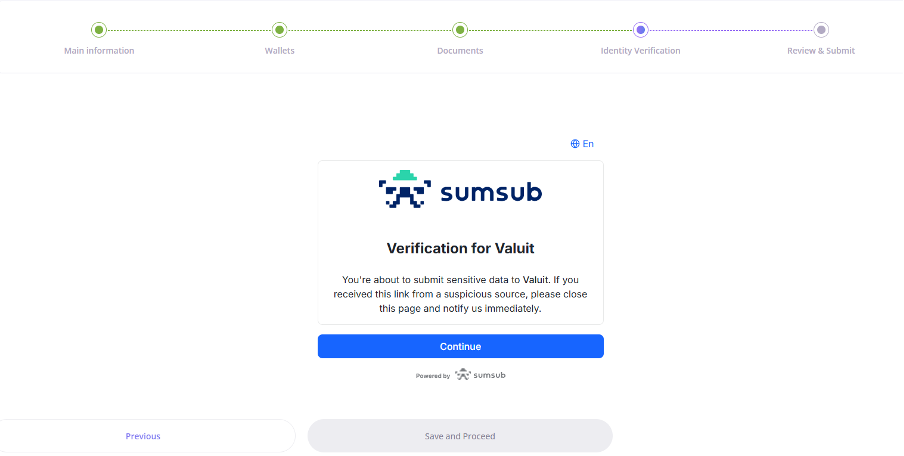Viewport: 904px width, 456px height.
Task: Click the globe language icon
Action: coord(575,144)
